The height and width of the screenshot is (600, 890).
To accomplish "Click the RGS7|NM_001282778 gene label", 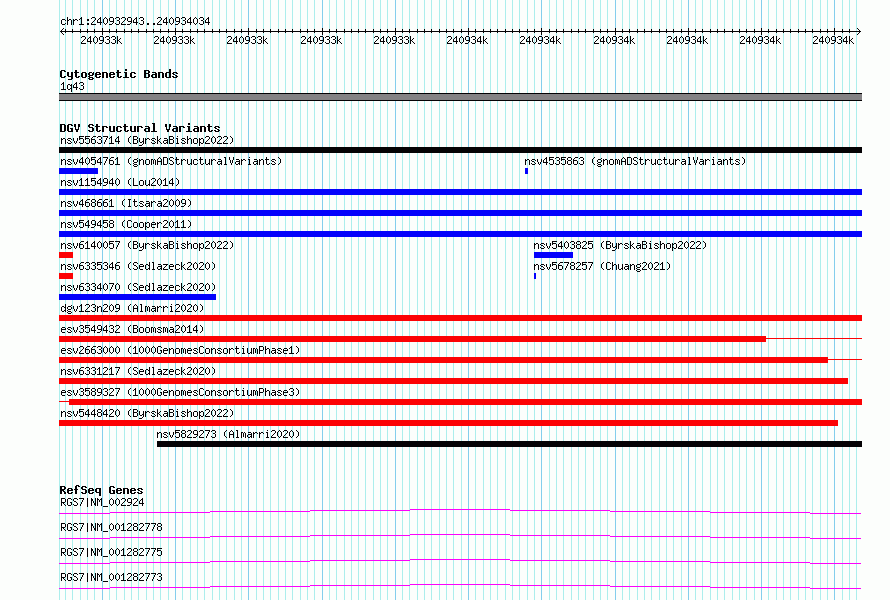I will click(x=111, y=527).
